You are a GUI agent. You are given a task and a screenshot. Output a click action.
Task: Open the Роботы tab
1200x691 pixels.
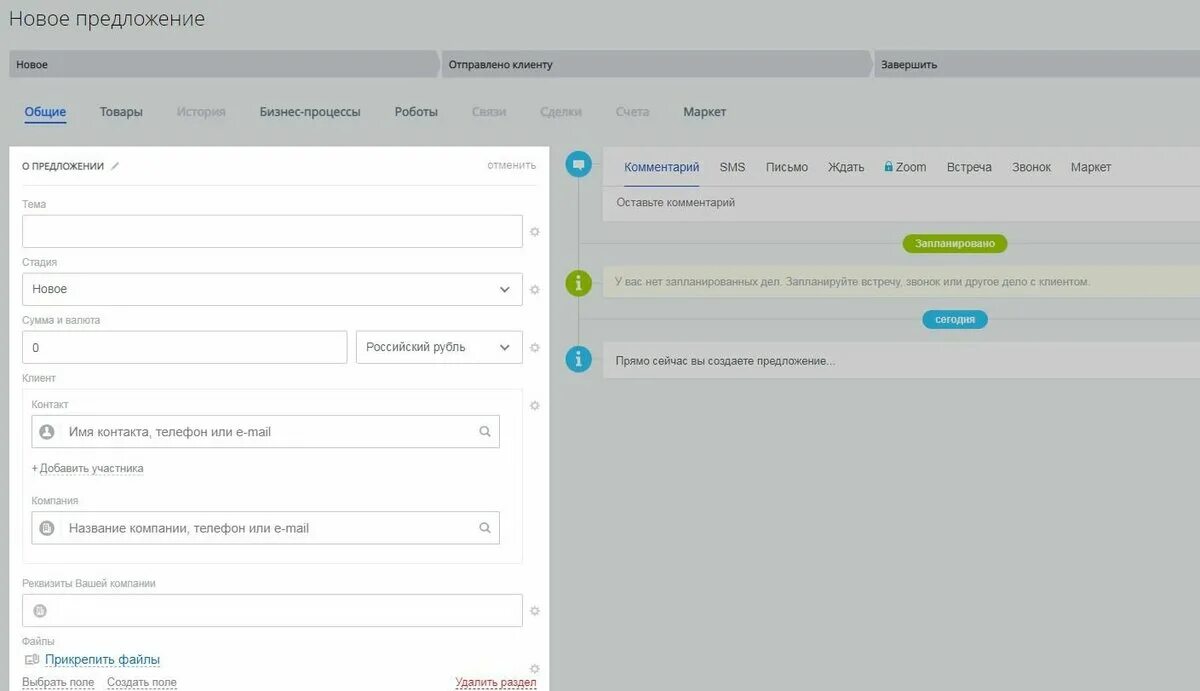416,112
